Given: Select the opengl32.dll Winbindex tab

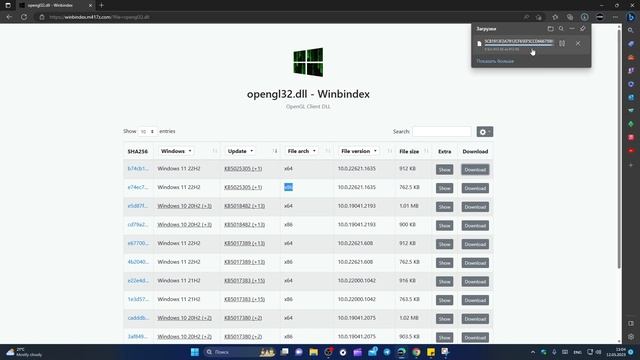Looking at the screenshot, I should [55, 5].
